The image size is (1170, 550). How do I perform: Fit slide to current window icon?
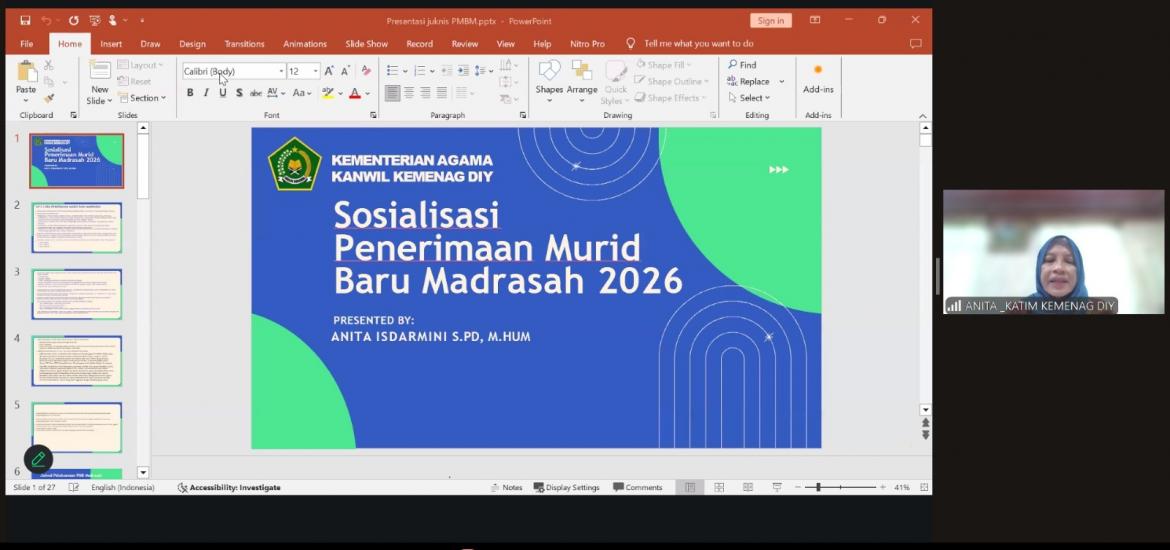[x=925, y=487]
